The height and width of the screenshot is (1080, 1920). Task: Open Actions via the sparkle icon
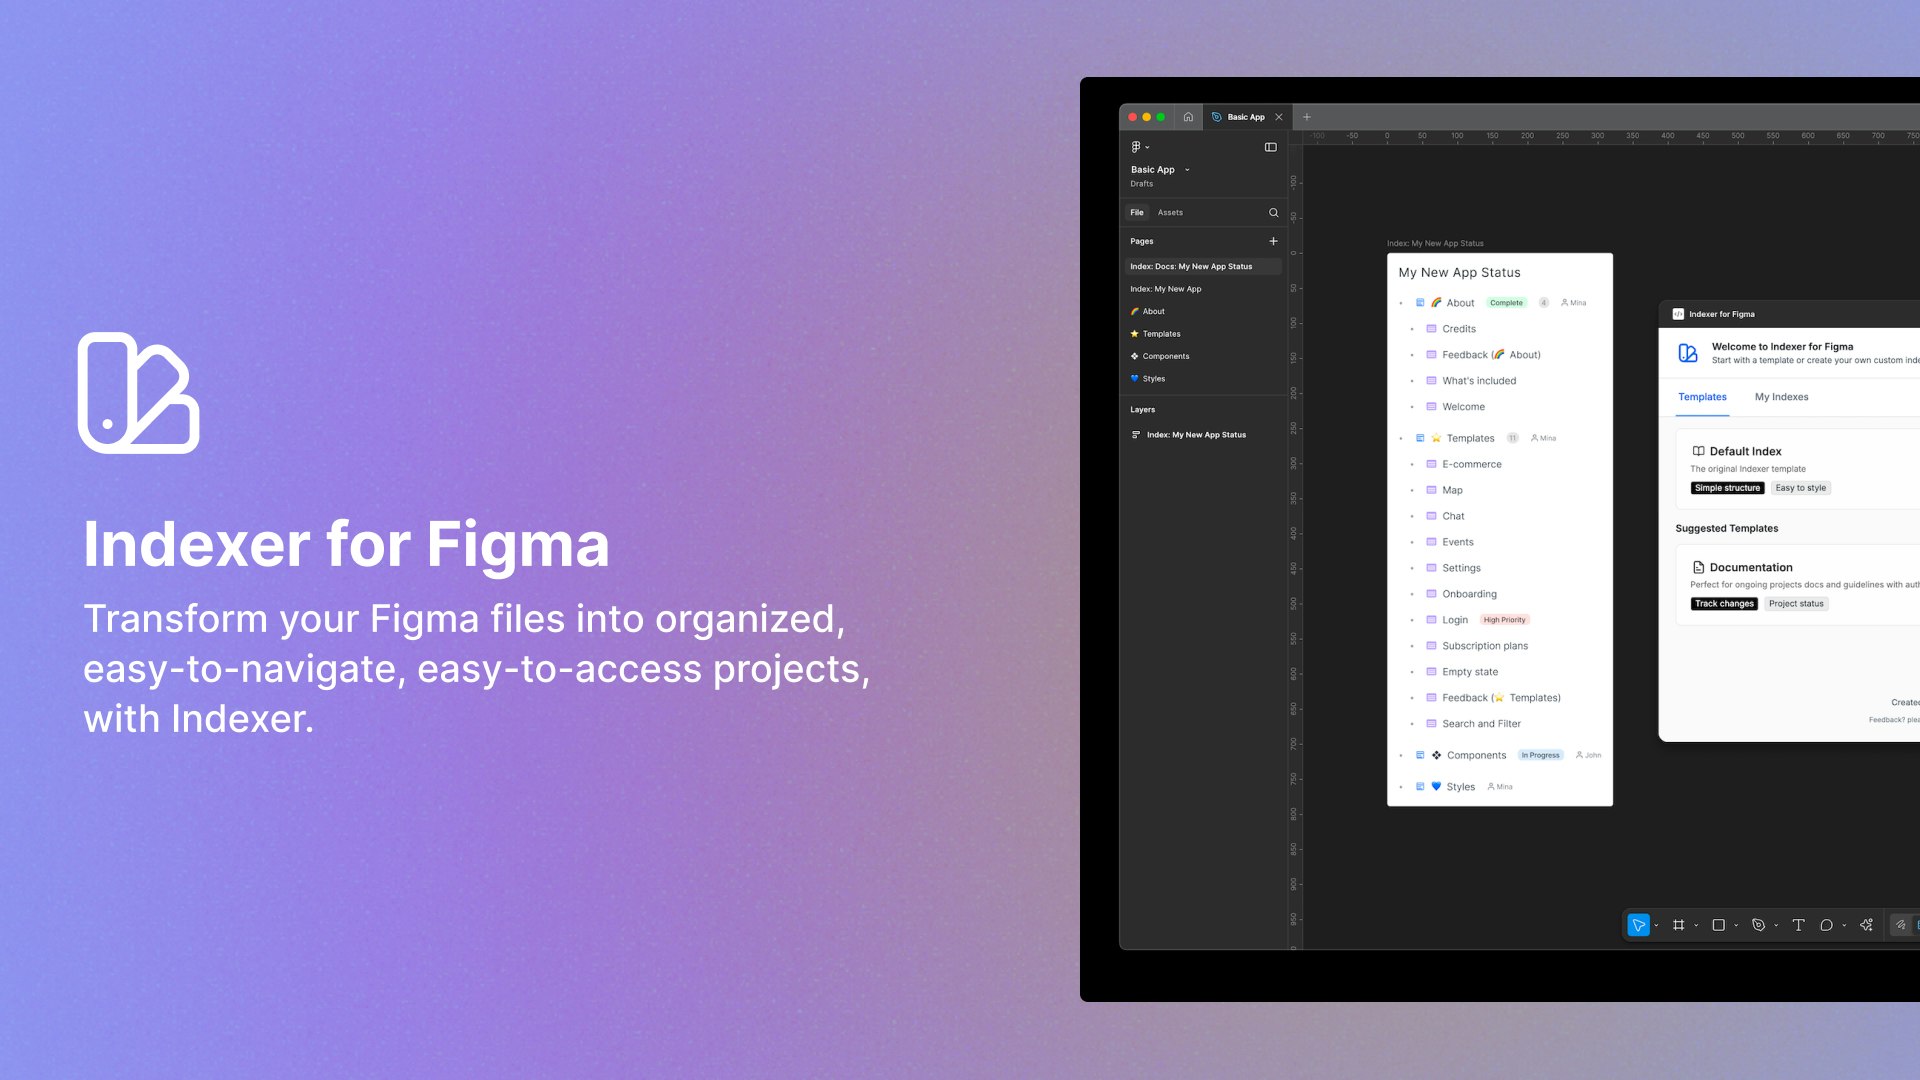point(1867,925)
